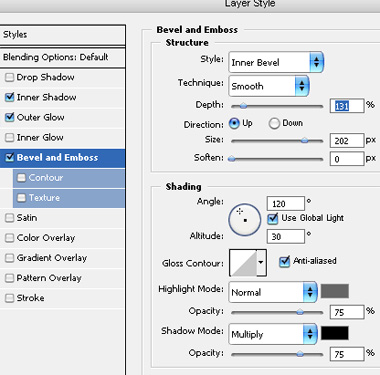Expand the Gloss Contour picker arrow
The image size is (380, 375).
(x=261, y=263)
